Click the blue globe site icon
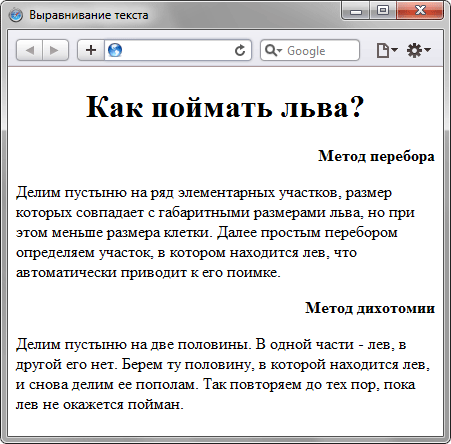 [115, 50]
